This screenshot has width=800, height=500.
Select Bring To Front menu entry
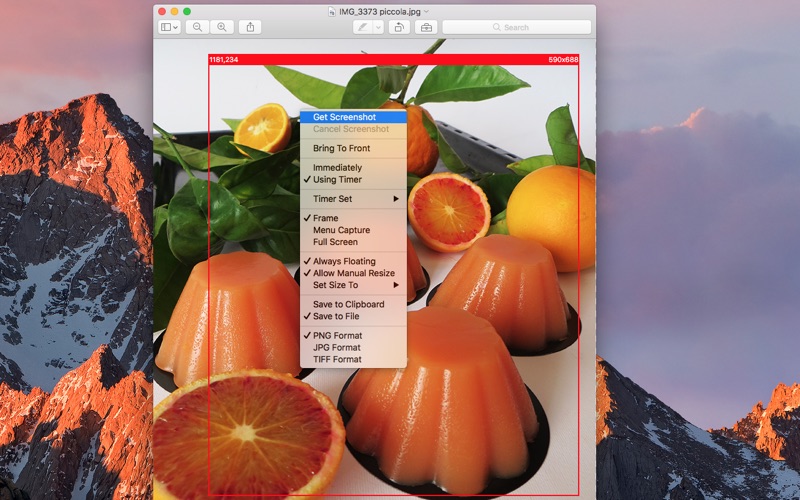353,148
